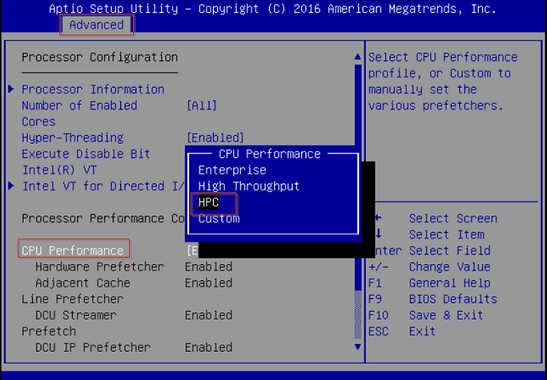Viewport: 547px width, 380px height.
Task: Click the Select Field hint
Action: (x=450, y=251)
